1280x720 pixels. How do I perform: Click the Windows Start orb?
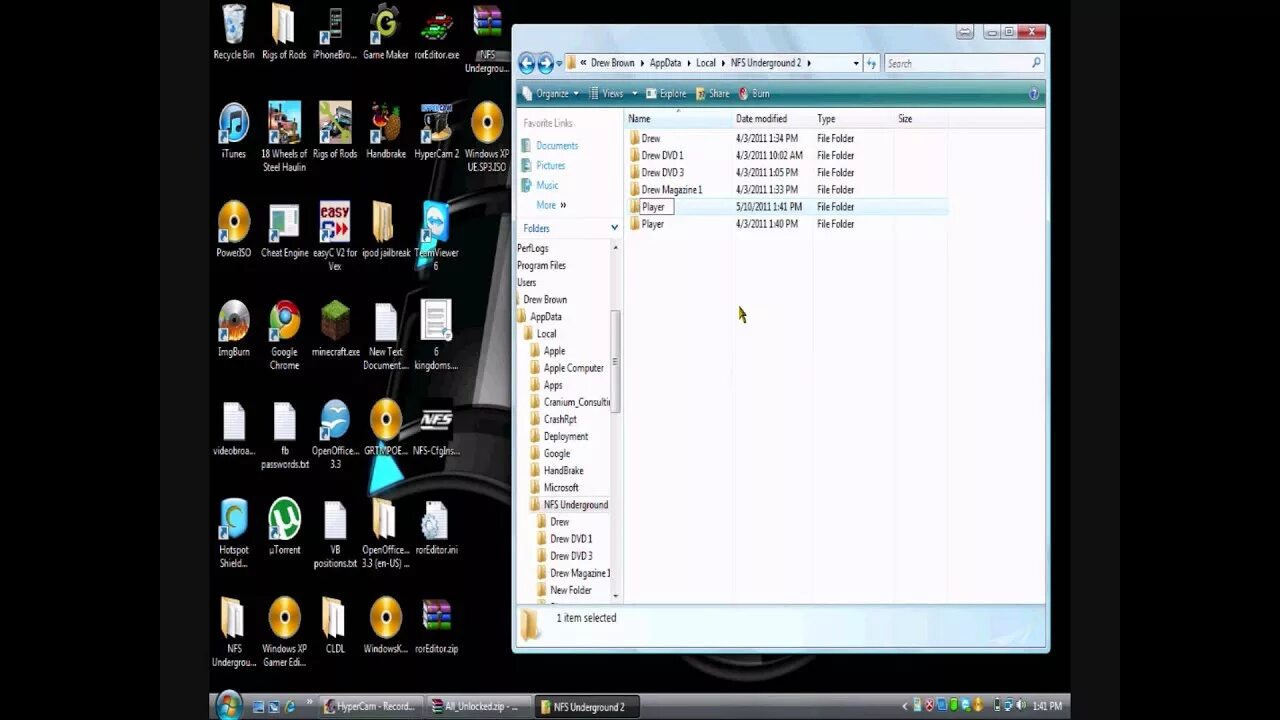(x=229, y=705)
